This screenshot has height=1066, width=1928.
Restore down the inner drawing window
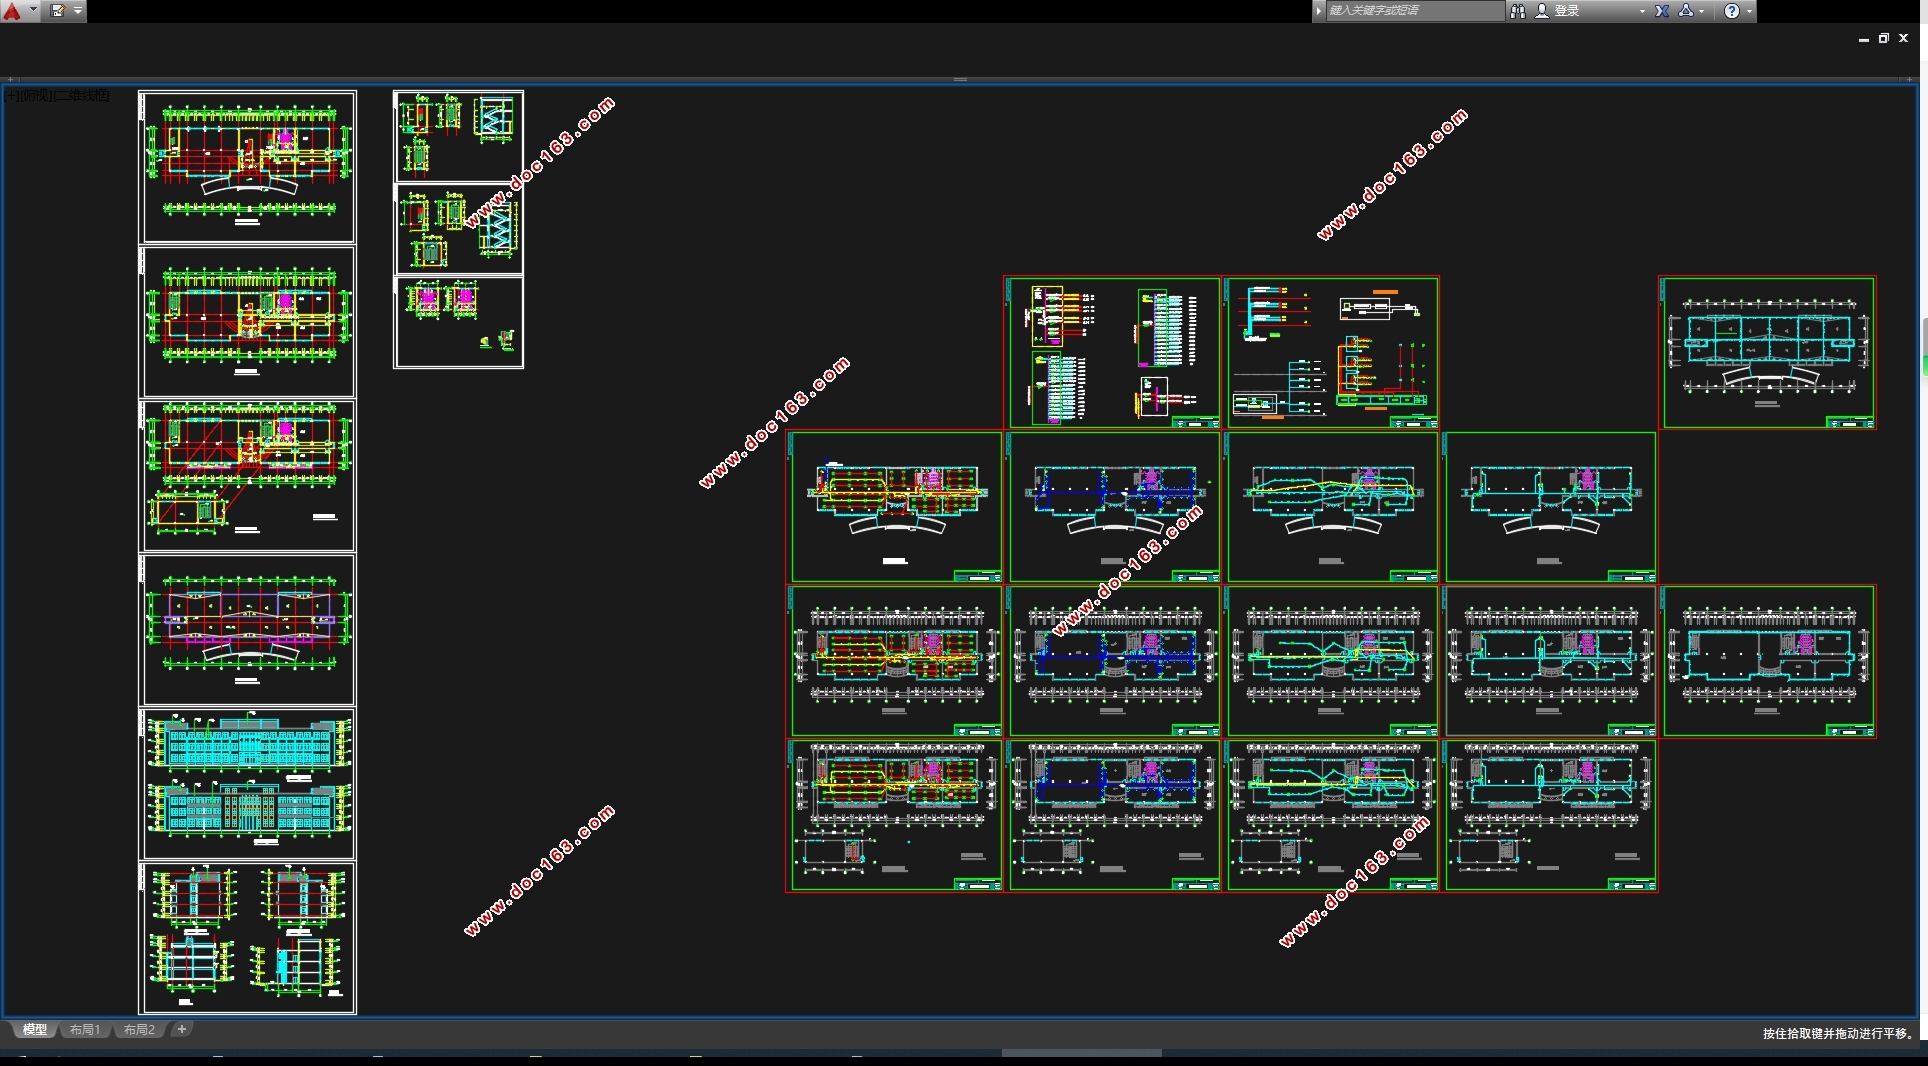click(x=1884, y=38)
